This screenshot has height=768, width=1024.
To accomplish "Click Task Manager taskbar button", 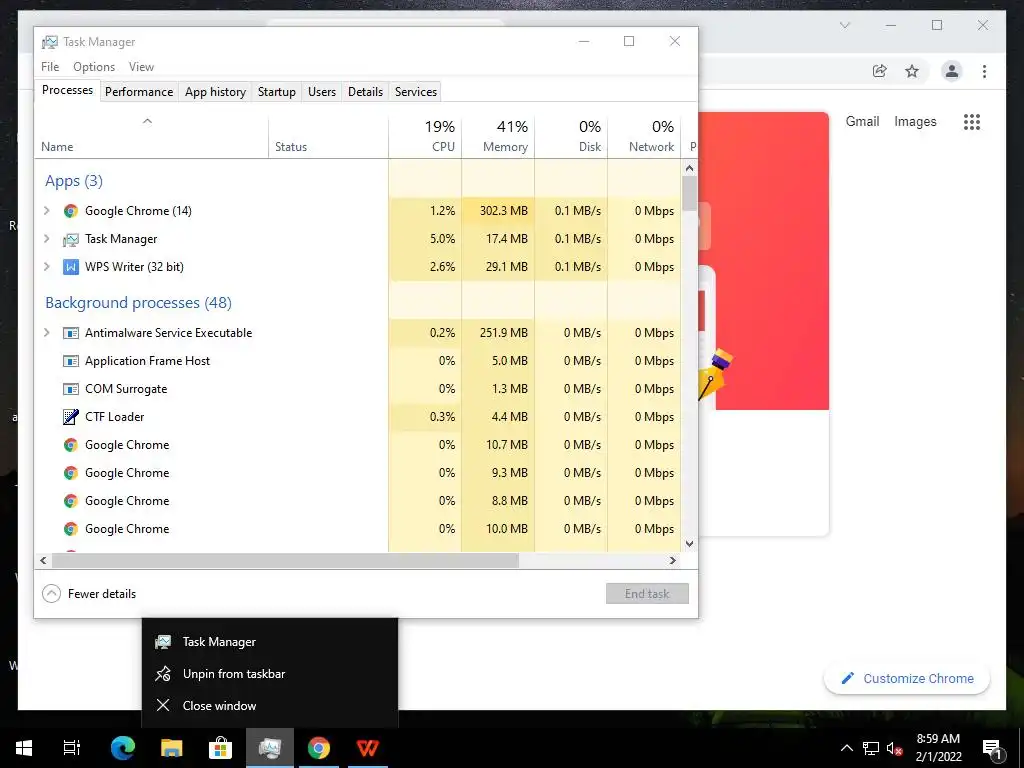I will 270,748.
